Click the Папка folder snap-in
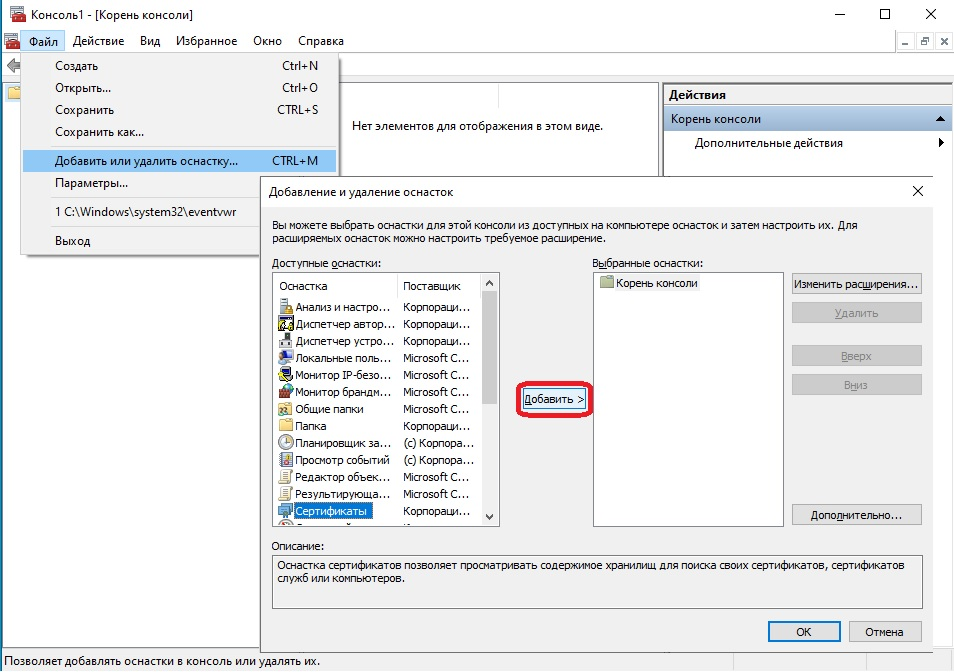954x672 pixels. pyautogui.click(x=286, y=426)
